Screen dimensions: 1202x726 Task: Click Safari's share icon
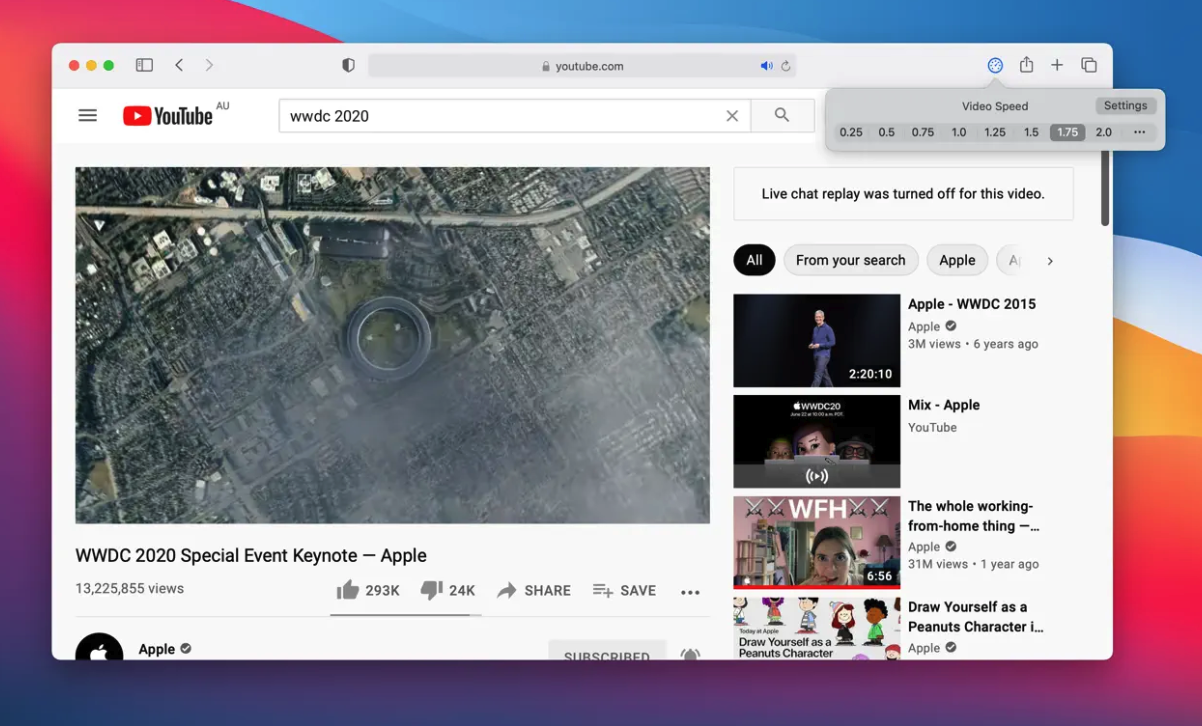coord(1026,65)
